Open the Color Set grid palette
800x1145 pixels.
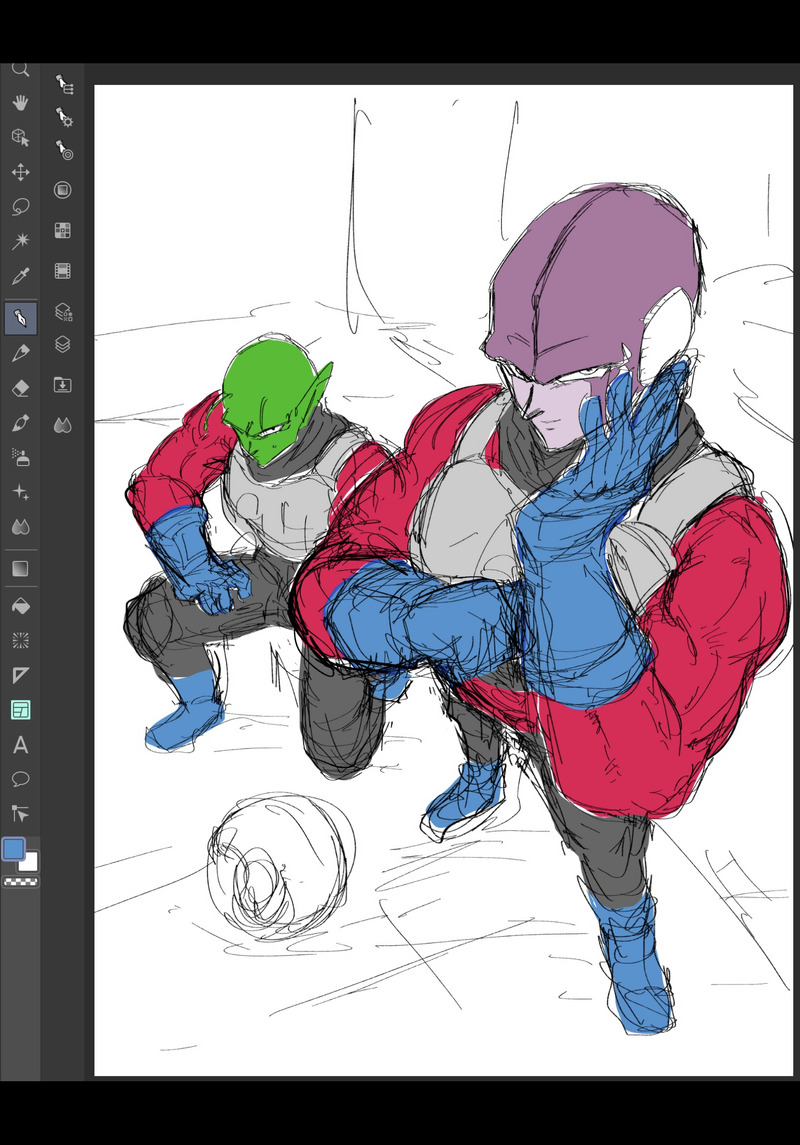point(63,231)
